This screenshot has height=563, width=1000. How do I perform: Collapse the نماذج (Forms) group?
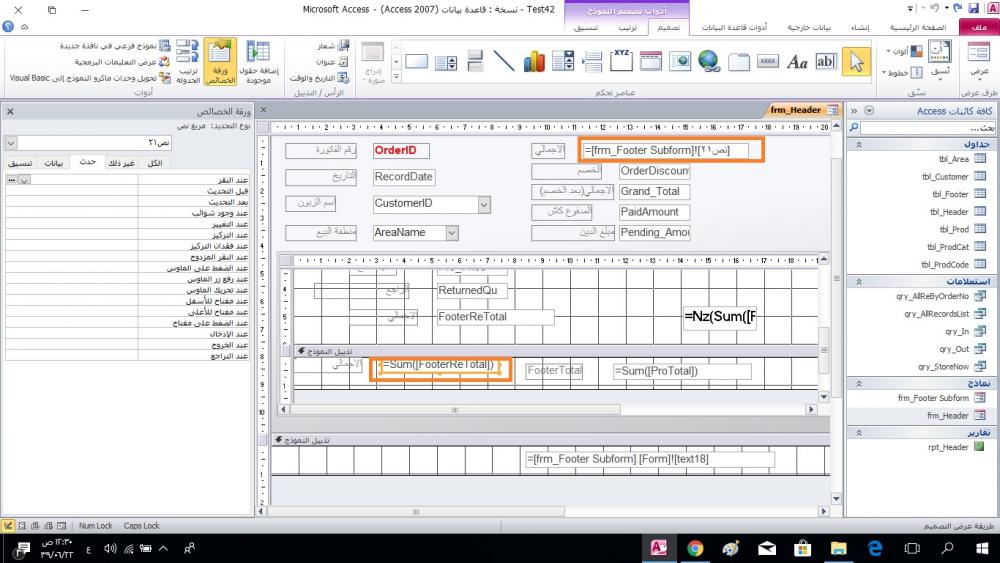[858, 383]
